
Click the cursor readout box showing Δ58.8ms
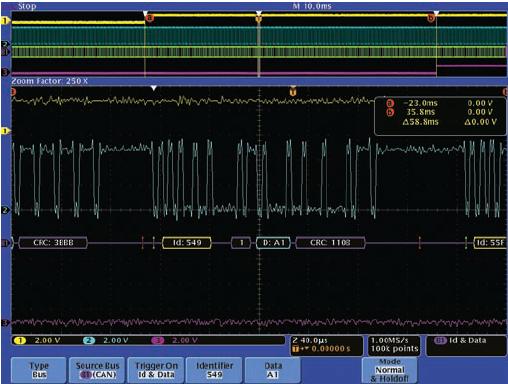click(440, 116)
